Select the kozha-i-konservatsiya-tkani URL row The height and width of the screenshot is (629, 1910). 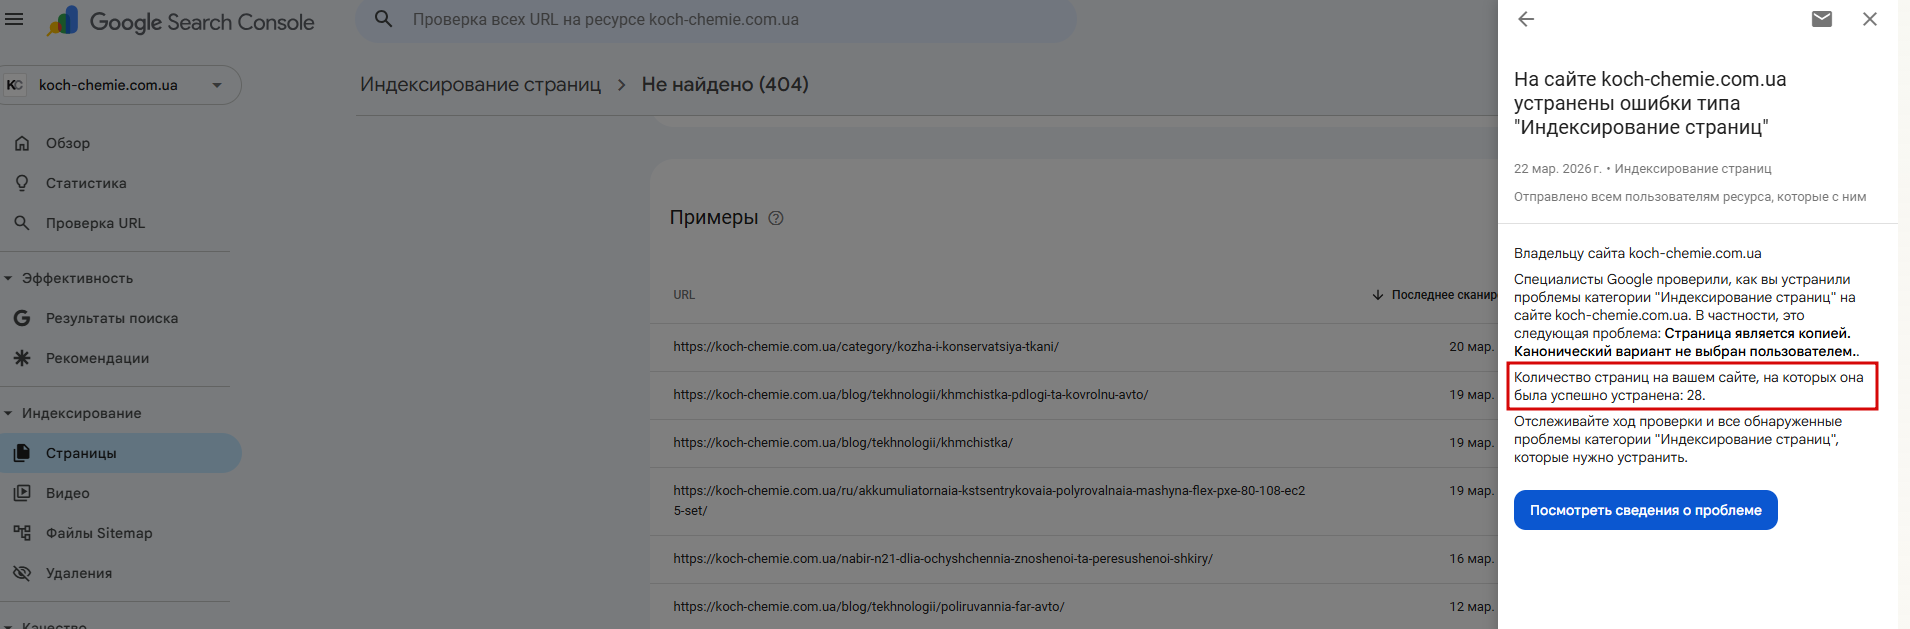tap(1074, 347)
